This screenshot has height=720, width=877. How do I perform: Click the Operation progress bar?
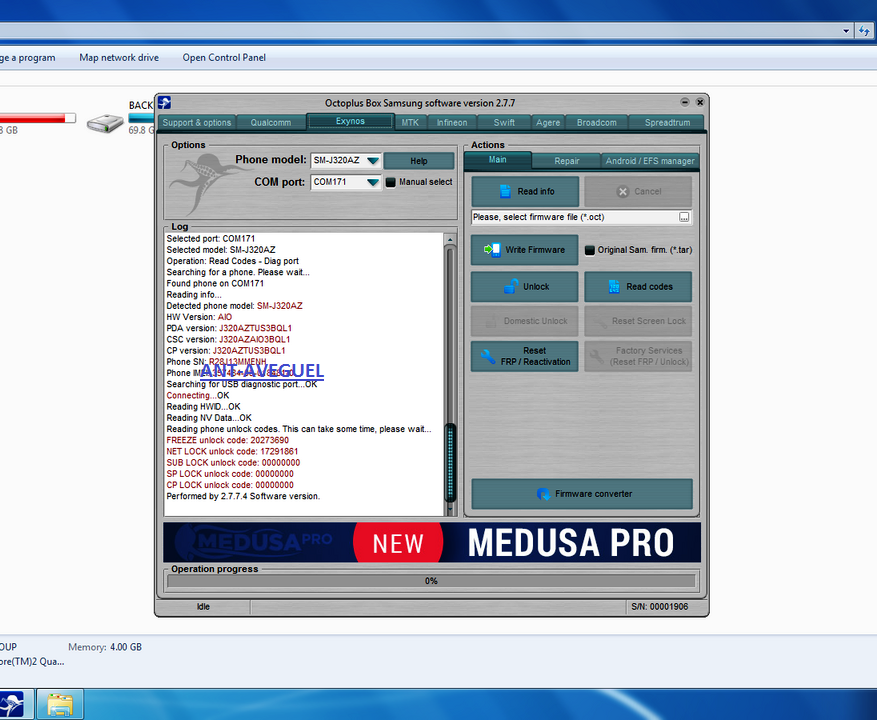pyautogui.click(x=431, y=581)
